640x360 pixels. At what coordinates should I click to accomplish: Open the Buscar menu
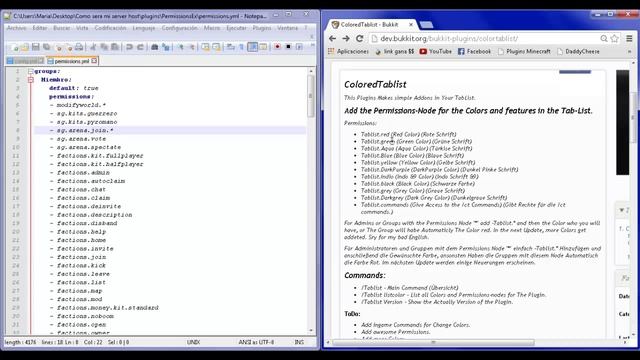62,28
